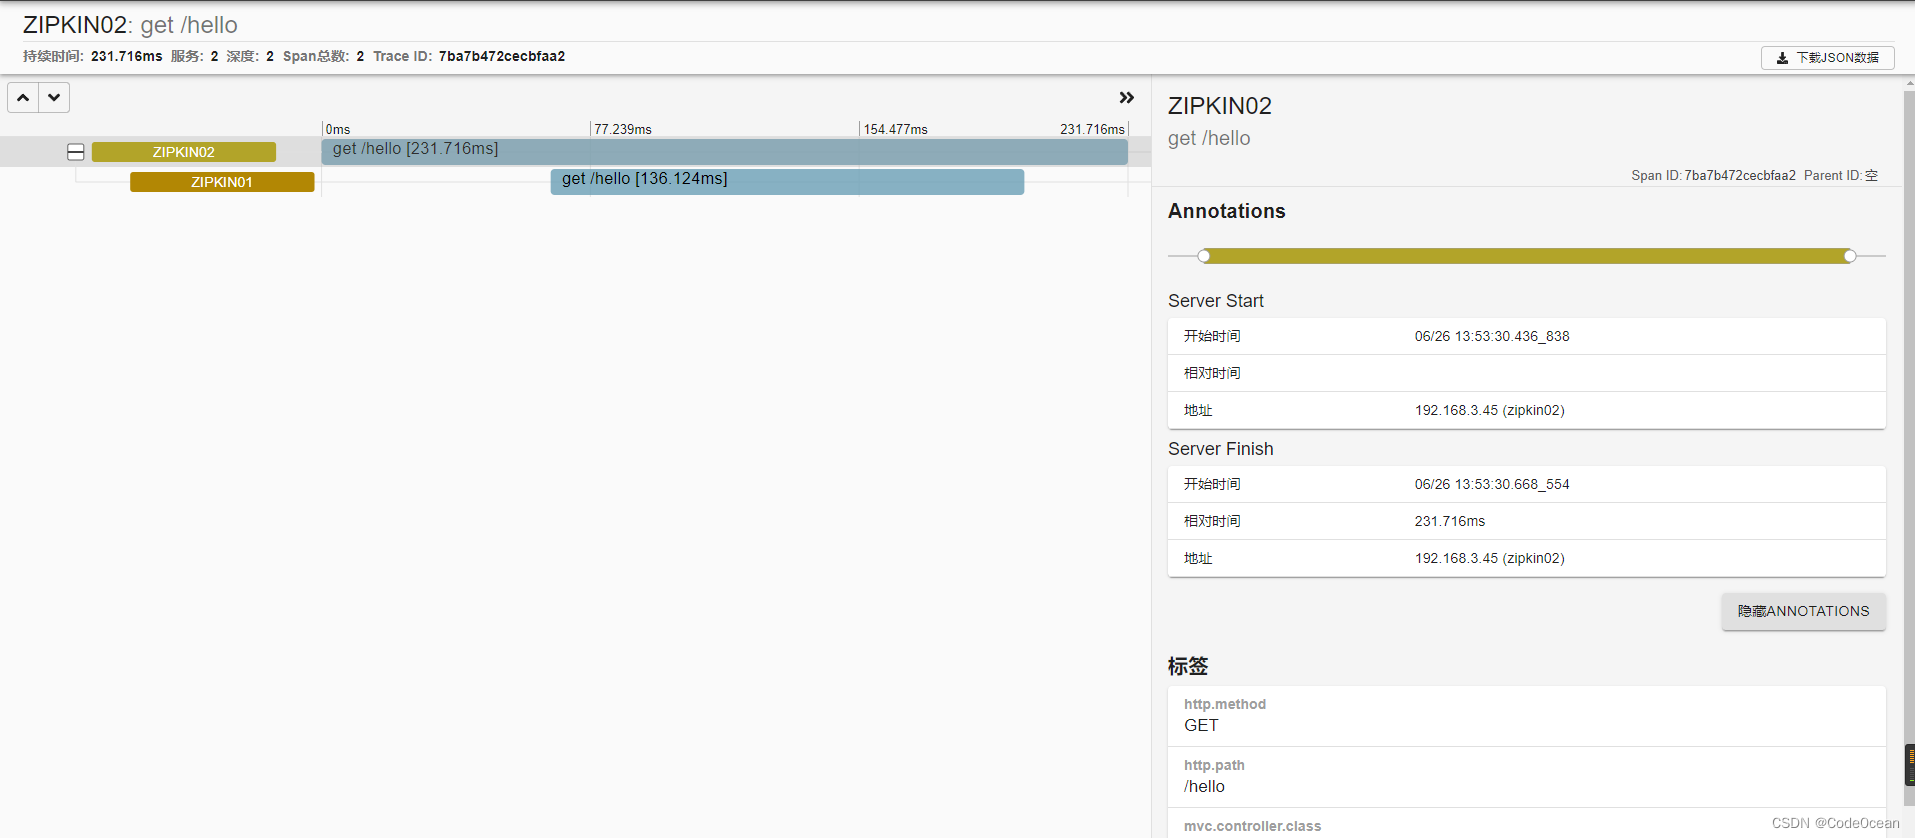Click the Annotations section heading
Viewport: 1915px width, 838px height.
1227,211
